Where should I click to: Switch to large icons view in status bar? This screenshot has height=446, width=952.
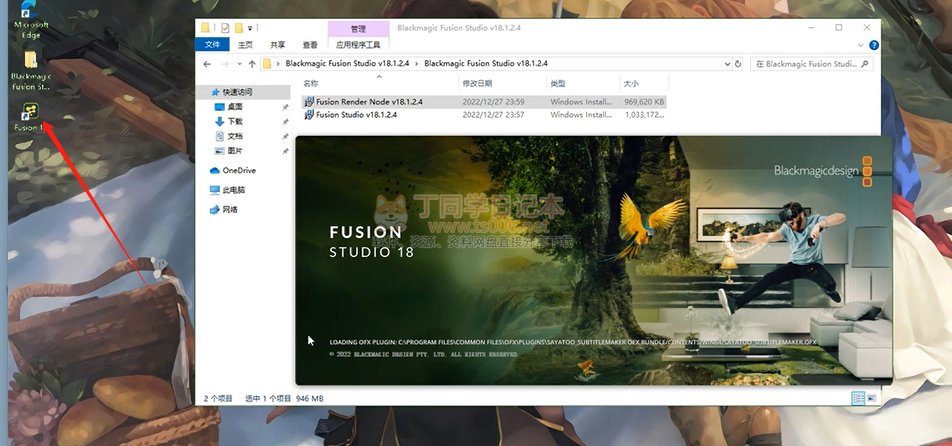(x=872, y=398)
